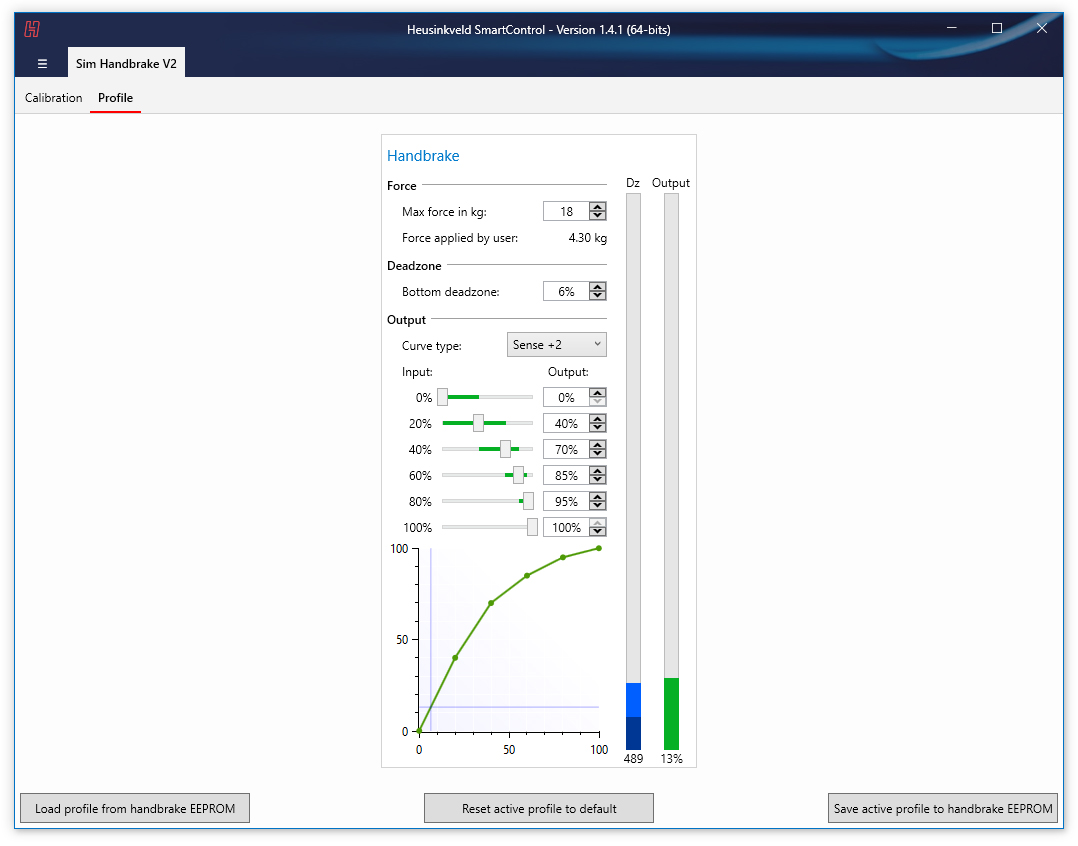Close the SmartControl window
Image resolution: width=1078 pixels, height=846 pixels.
1042,28
